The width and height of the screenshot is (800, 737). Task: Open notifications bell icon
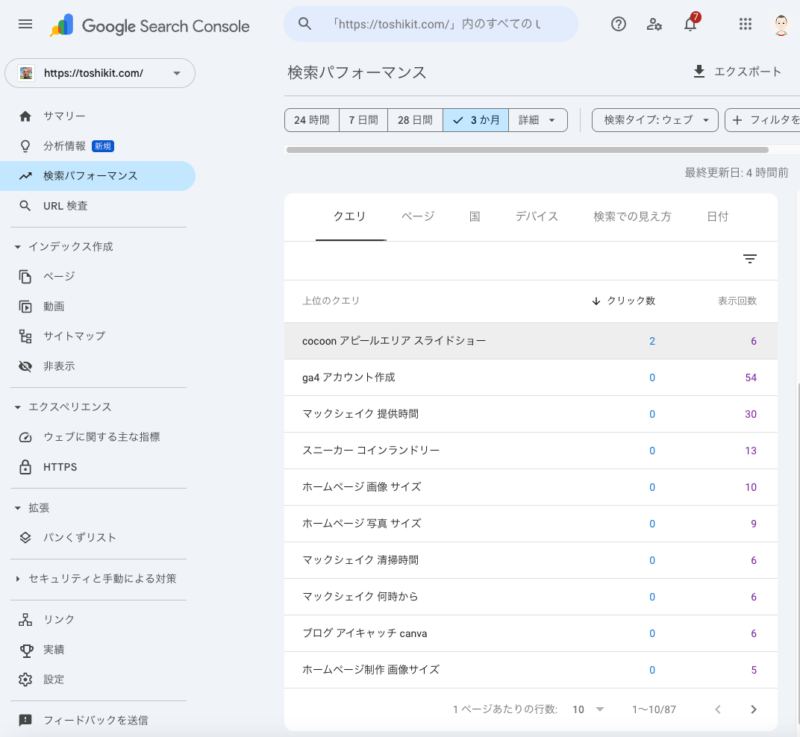coord(690,25)
